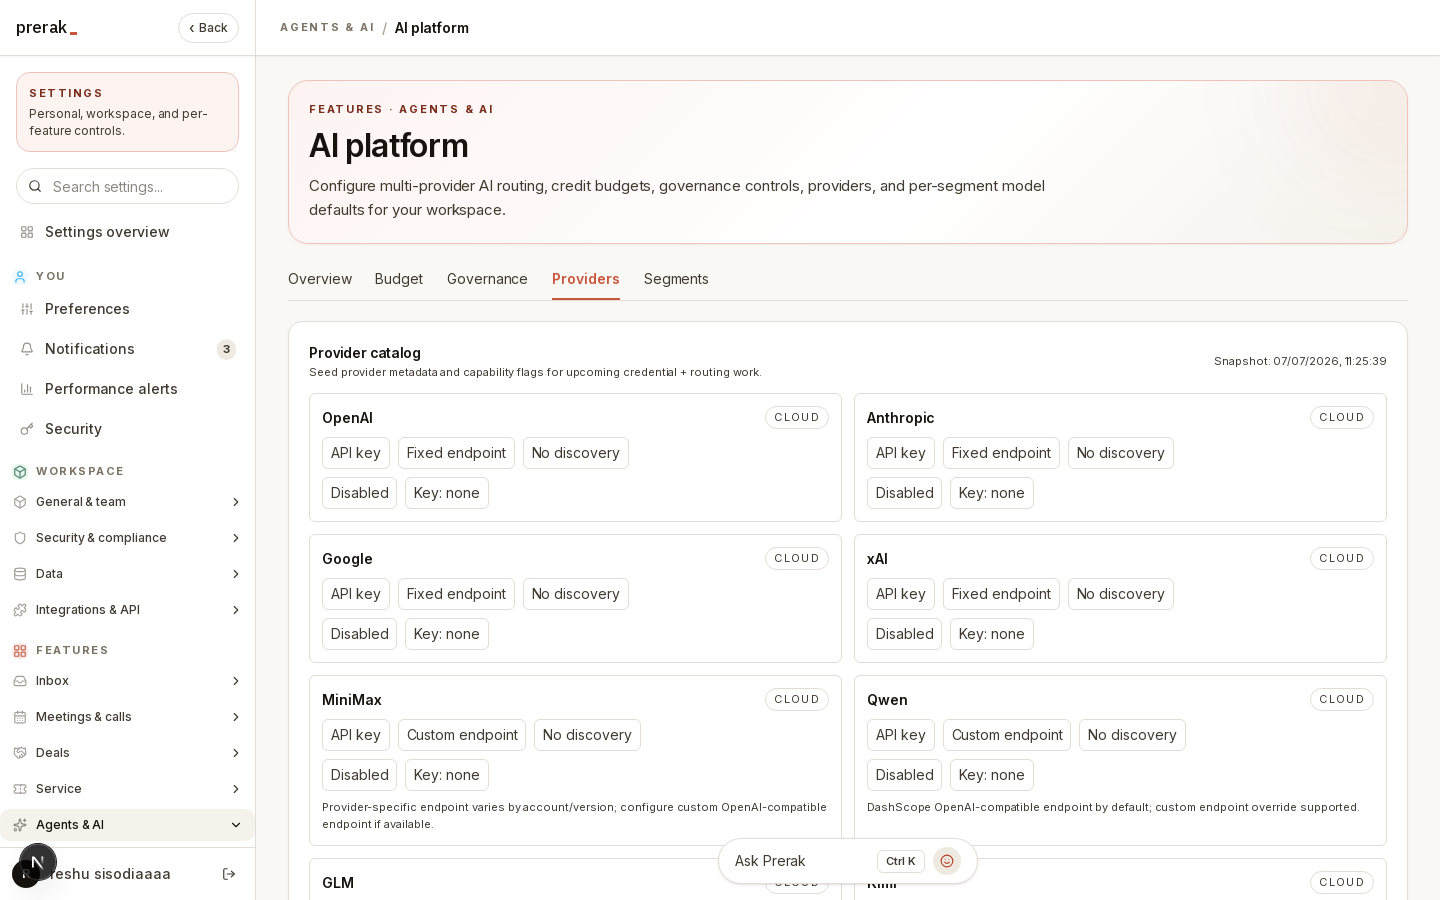1440x900 pixels.
Task: Open Performance alerts settings
Action: tap(127, 389)
